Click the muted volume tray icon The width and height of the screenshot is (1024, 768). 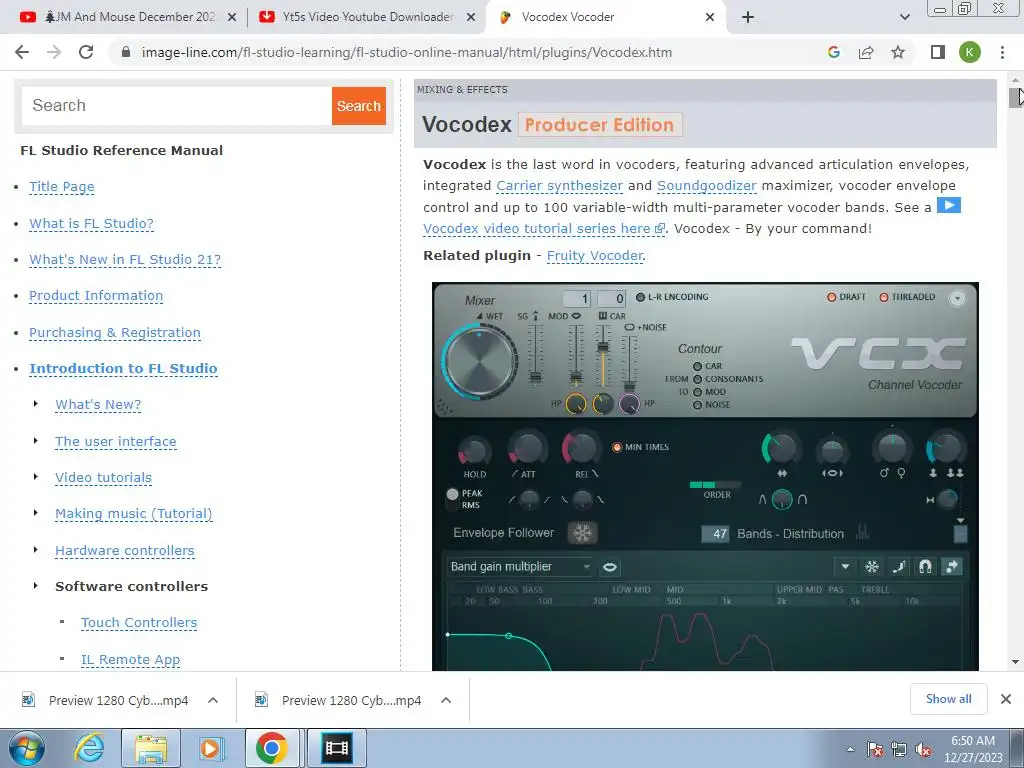923,750
